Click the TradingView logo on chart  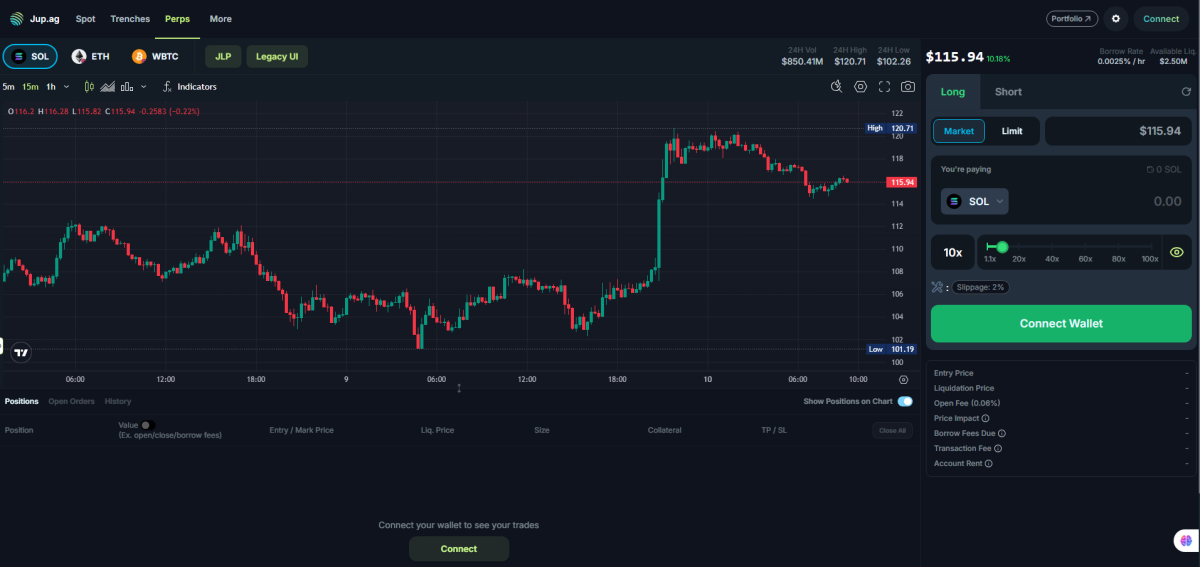point(20,352)
